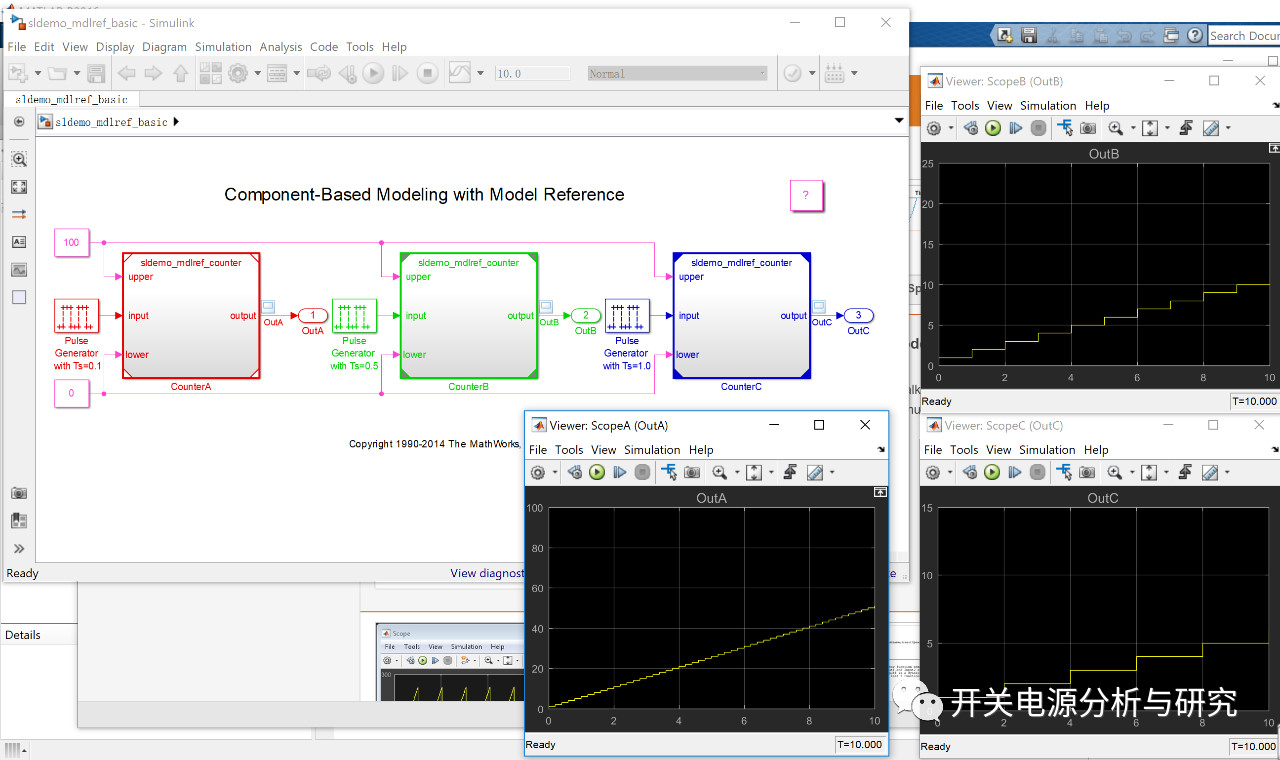Edit simulation stop time field 10.0
This screenshot has width=1280, height=760.
point(532,73)
